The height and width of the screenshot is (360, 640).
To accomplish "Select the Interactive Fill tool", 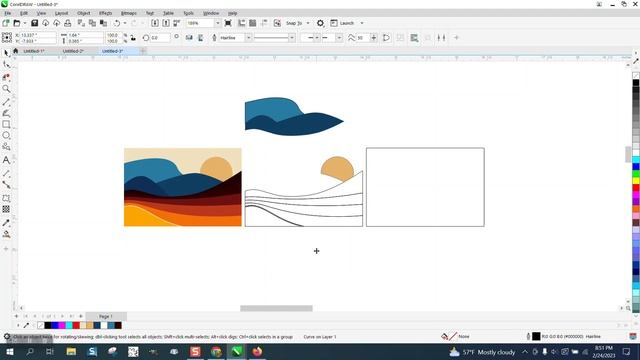I will point(6,234).
